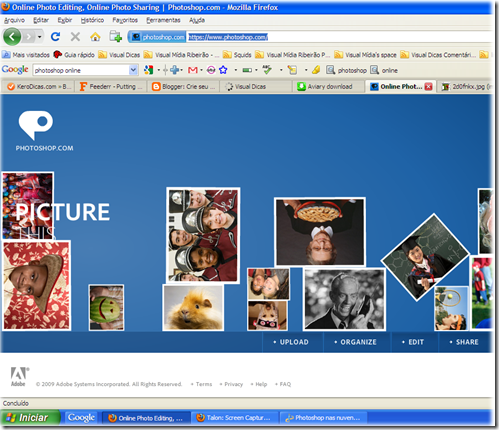Click in the URL address field
Image resolution: width=499 pixels, height=430 pixels.
click(x=339, y=37)
